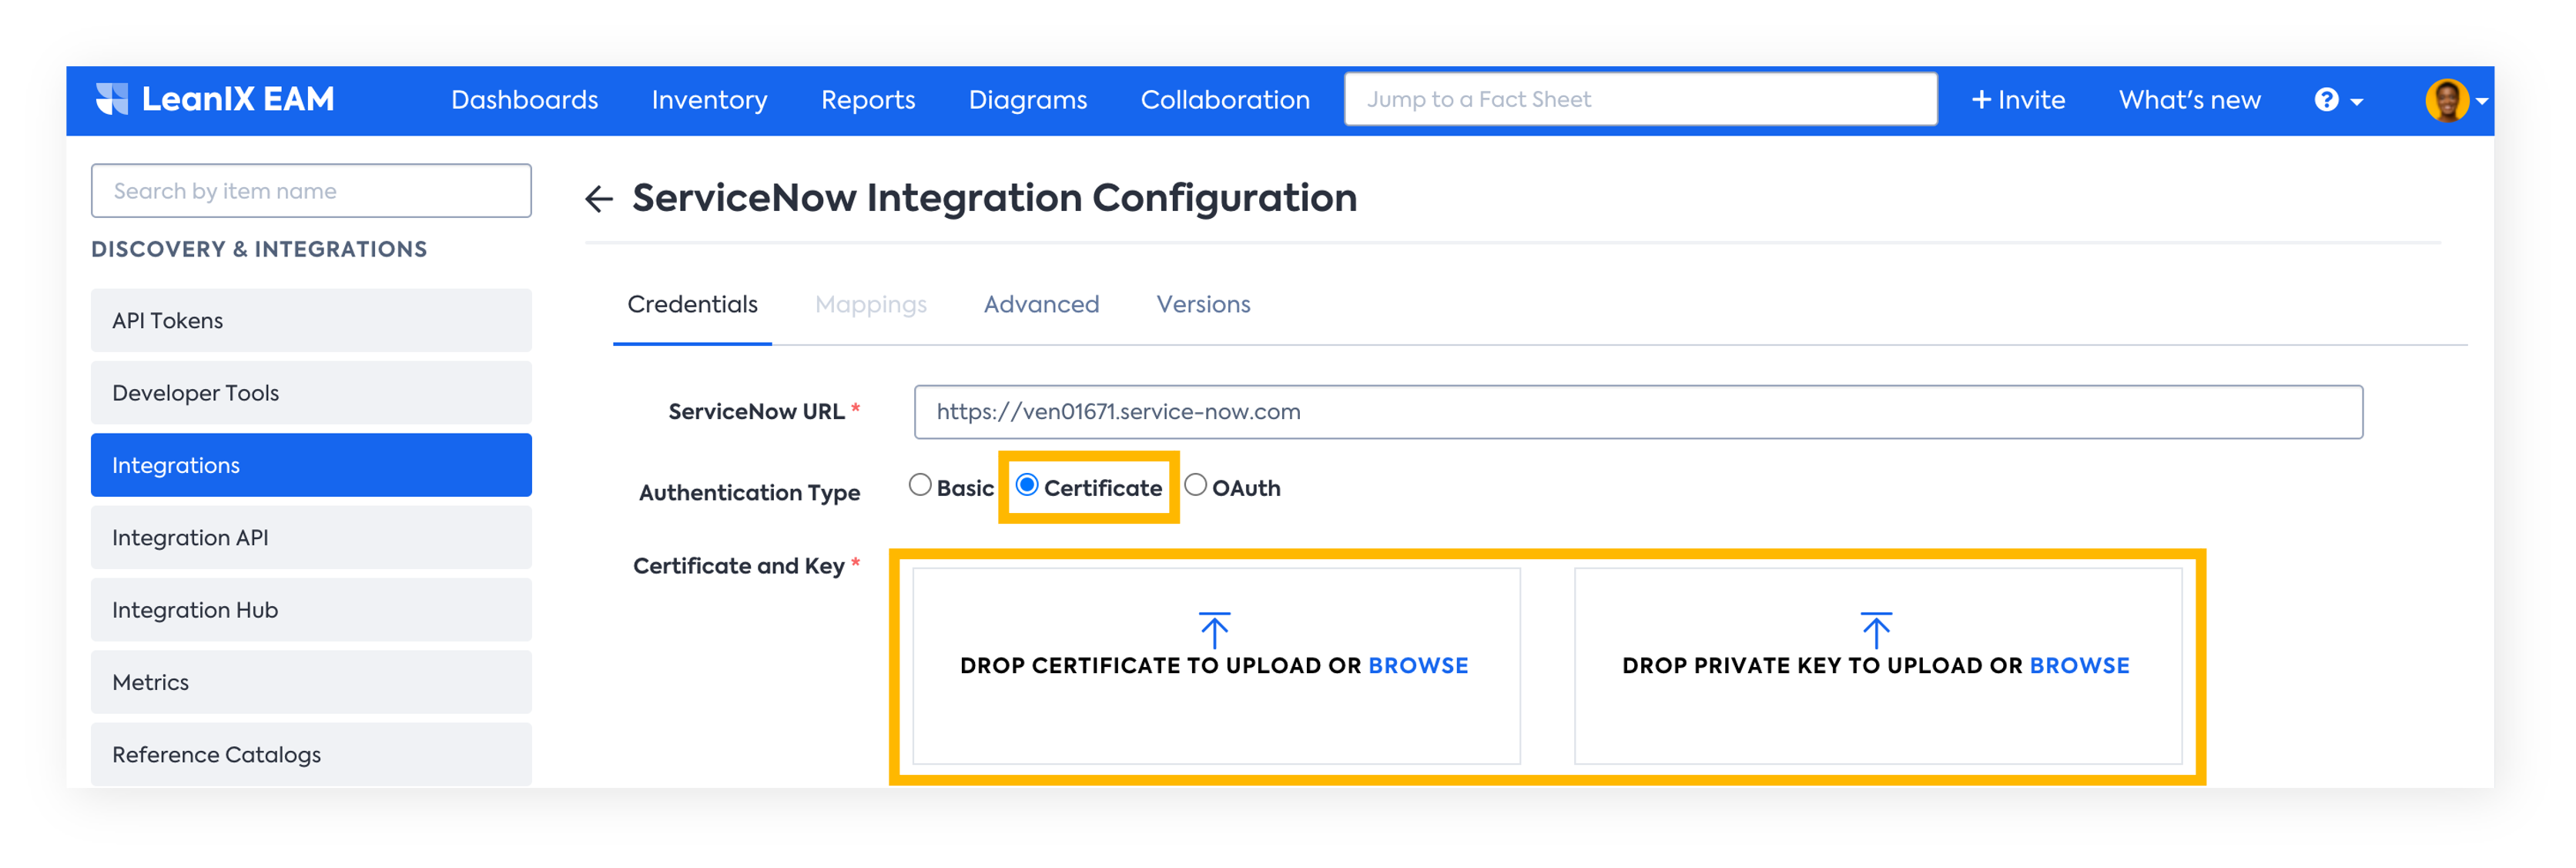Click the certificate upload arrow icon
2576x868 pixels.
coord(1214,630)
